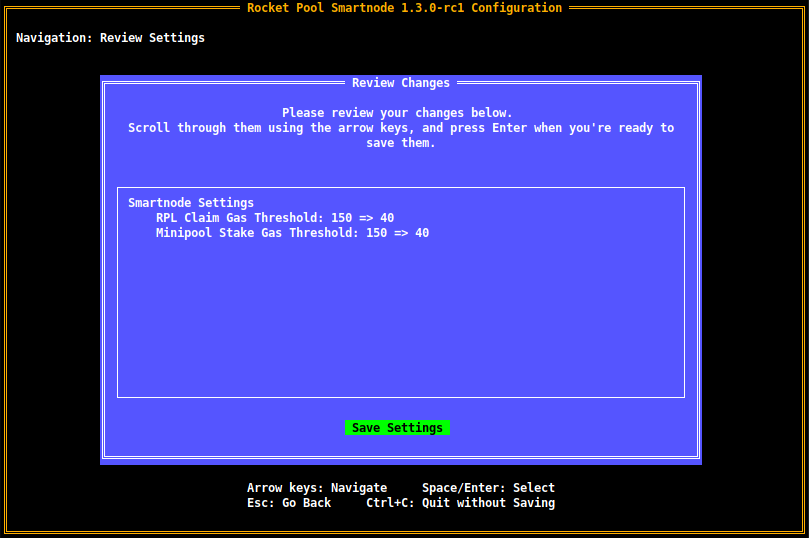Click the Save Settings button
This screenshot has width=809, height=538.
[397, 428]
